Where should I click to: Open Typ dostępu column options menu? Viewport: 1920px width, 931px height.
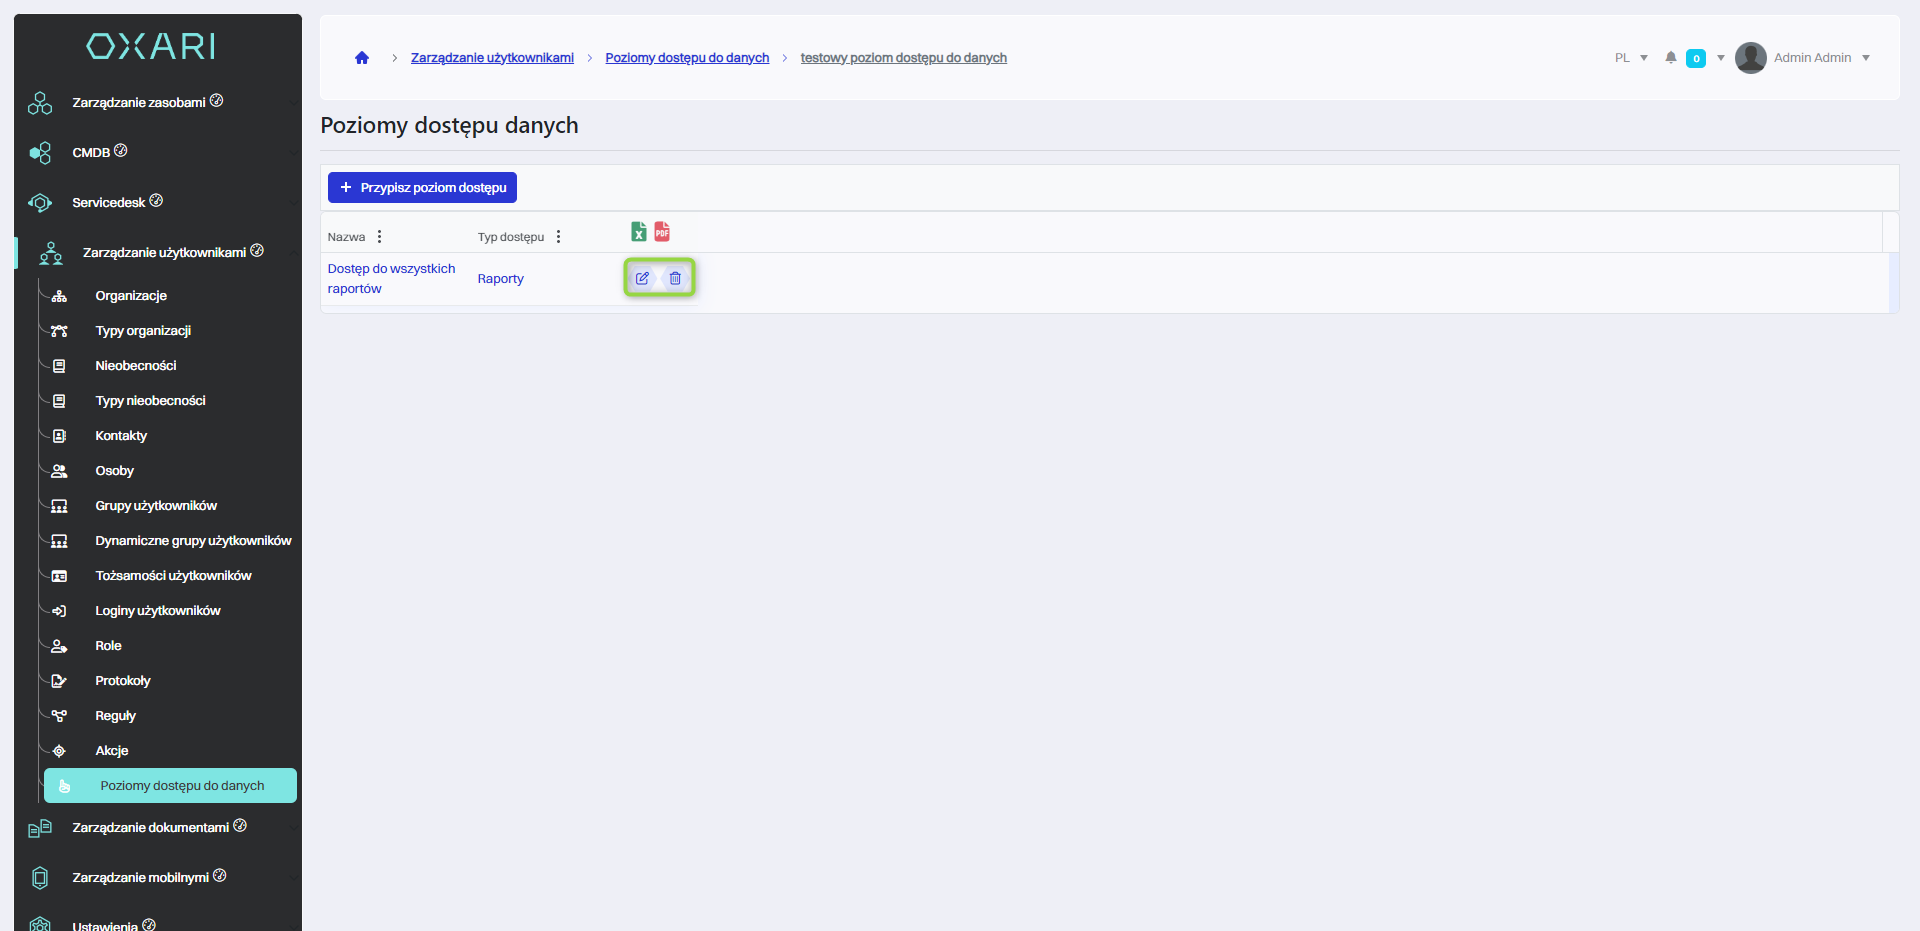coord(558,237)
